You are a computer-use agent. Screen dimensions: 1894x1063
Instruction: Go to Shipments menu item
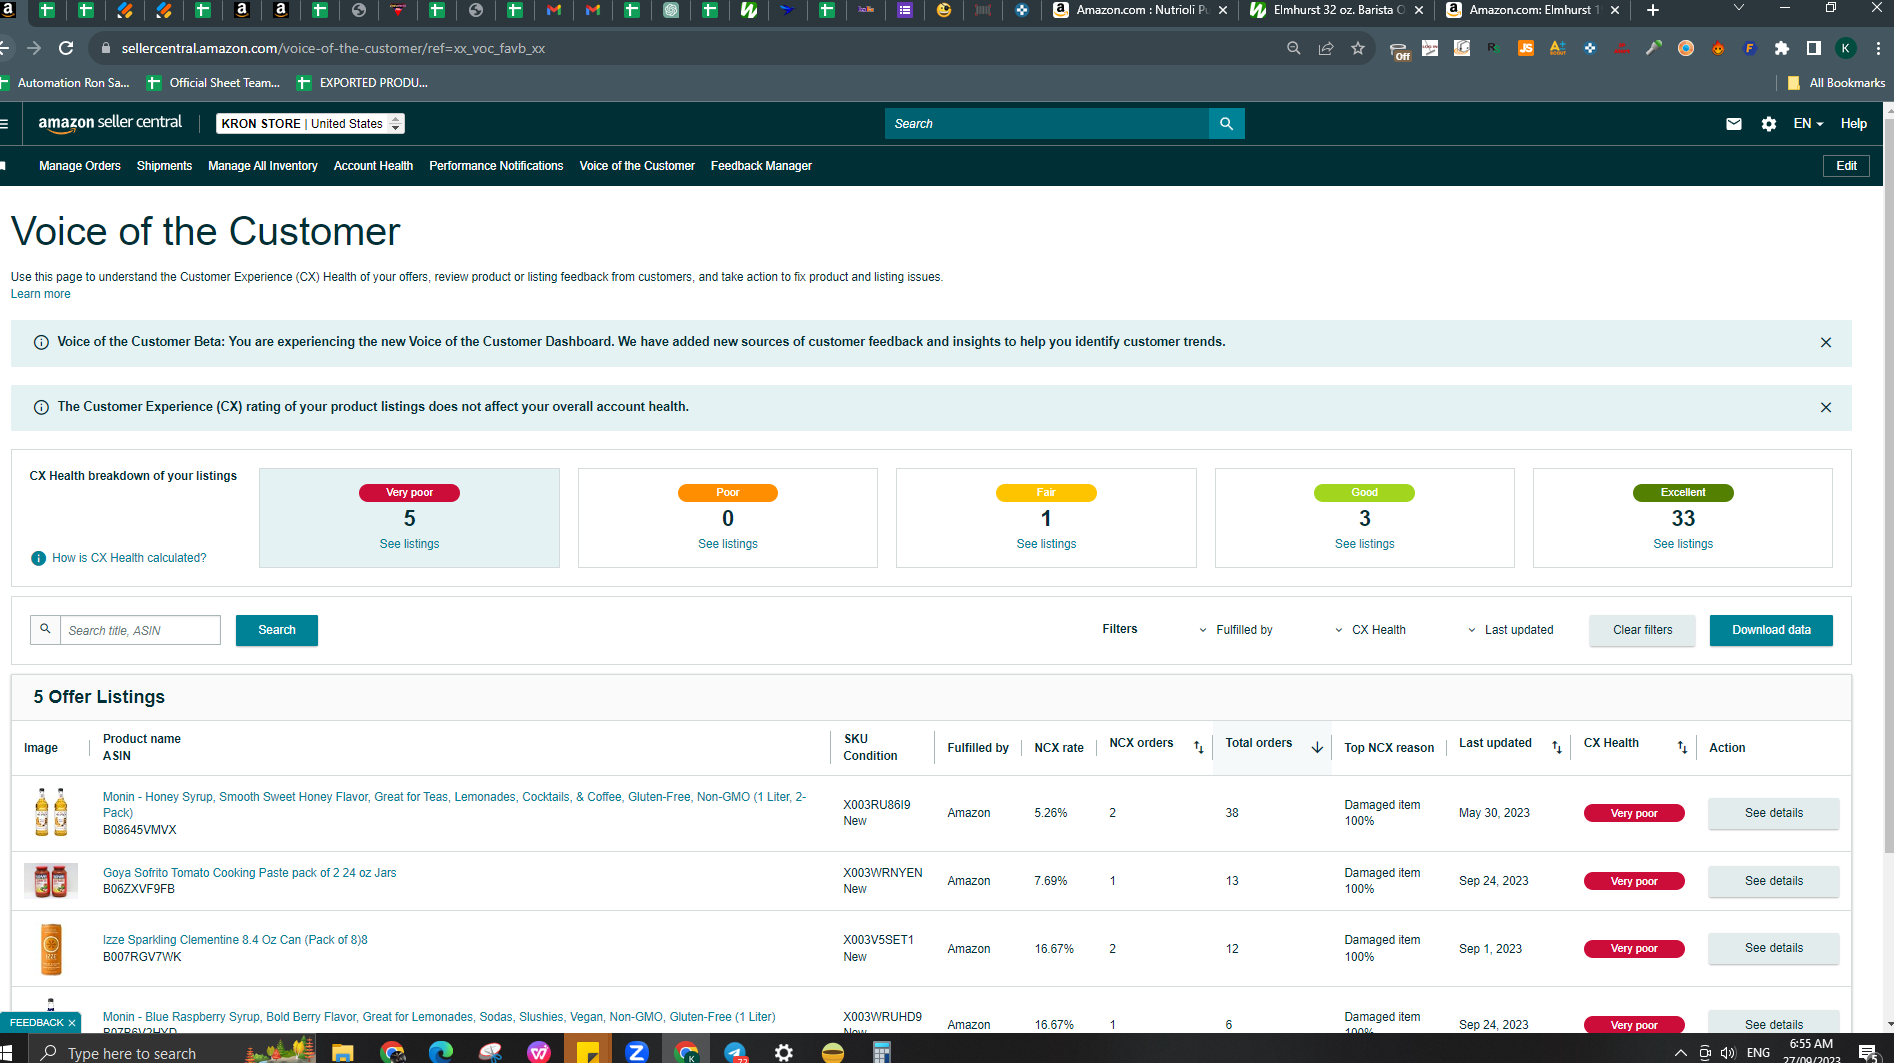click(164, 166)
